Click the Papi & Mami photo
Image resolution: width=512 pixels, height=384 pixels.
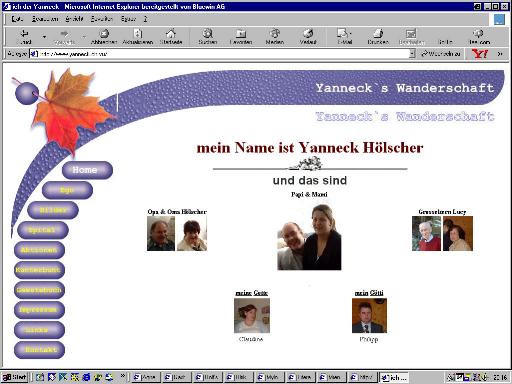[x=309, y=237]
